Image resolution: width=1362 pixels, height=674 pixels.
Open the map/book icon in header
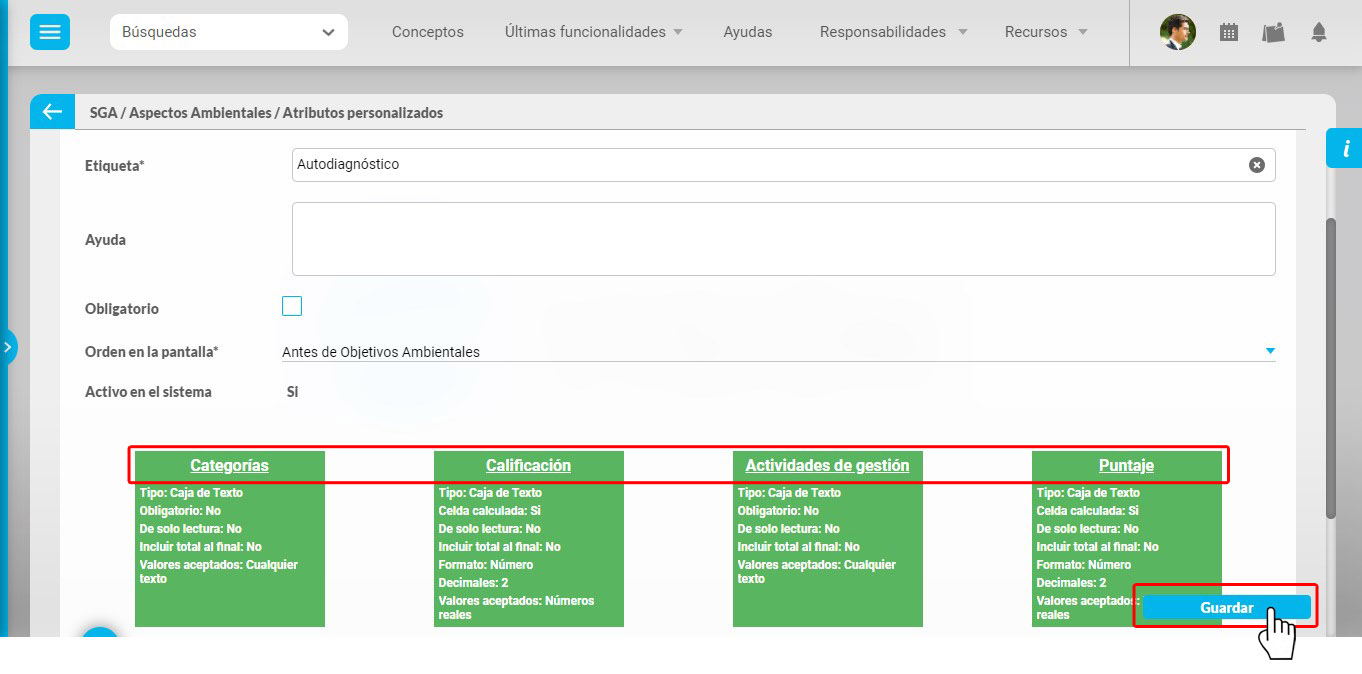click(x=1273, y=32)
